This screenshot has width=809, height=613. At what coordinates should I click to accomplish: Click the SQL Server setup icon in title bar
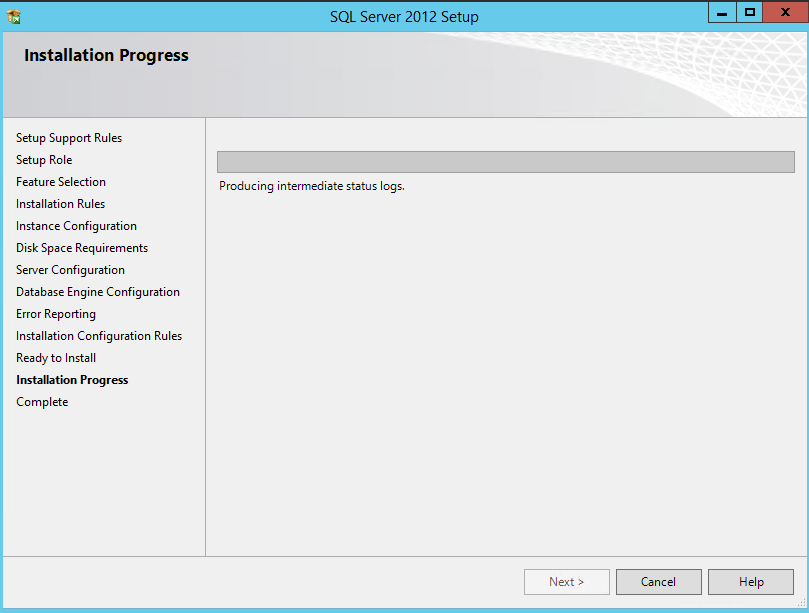tap(14, 17)
